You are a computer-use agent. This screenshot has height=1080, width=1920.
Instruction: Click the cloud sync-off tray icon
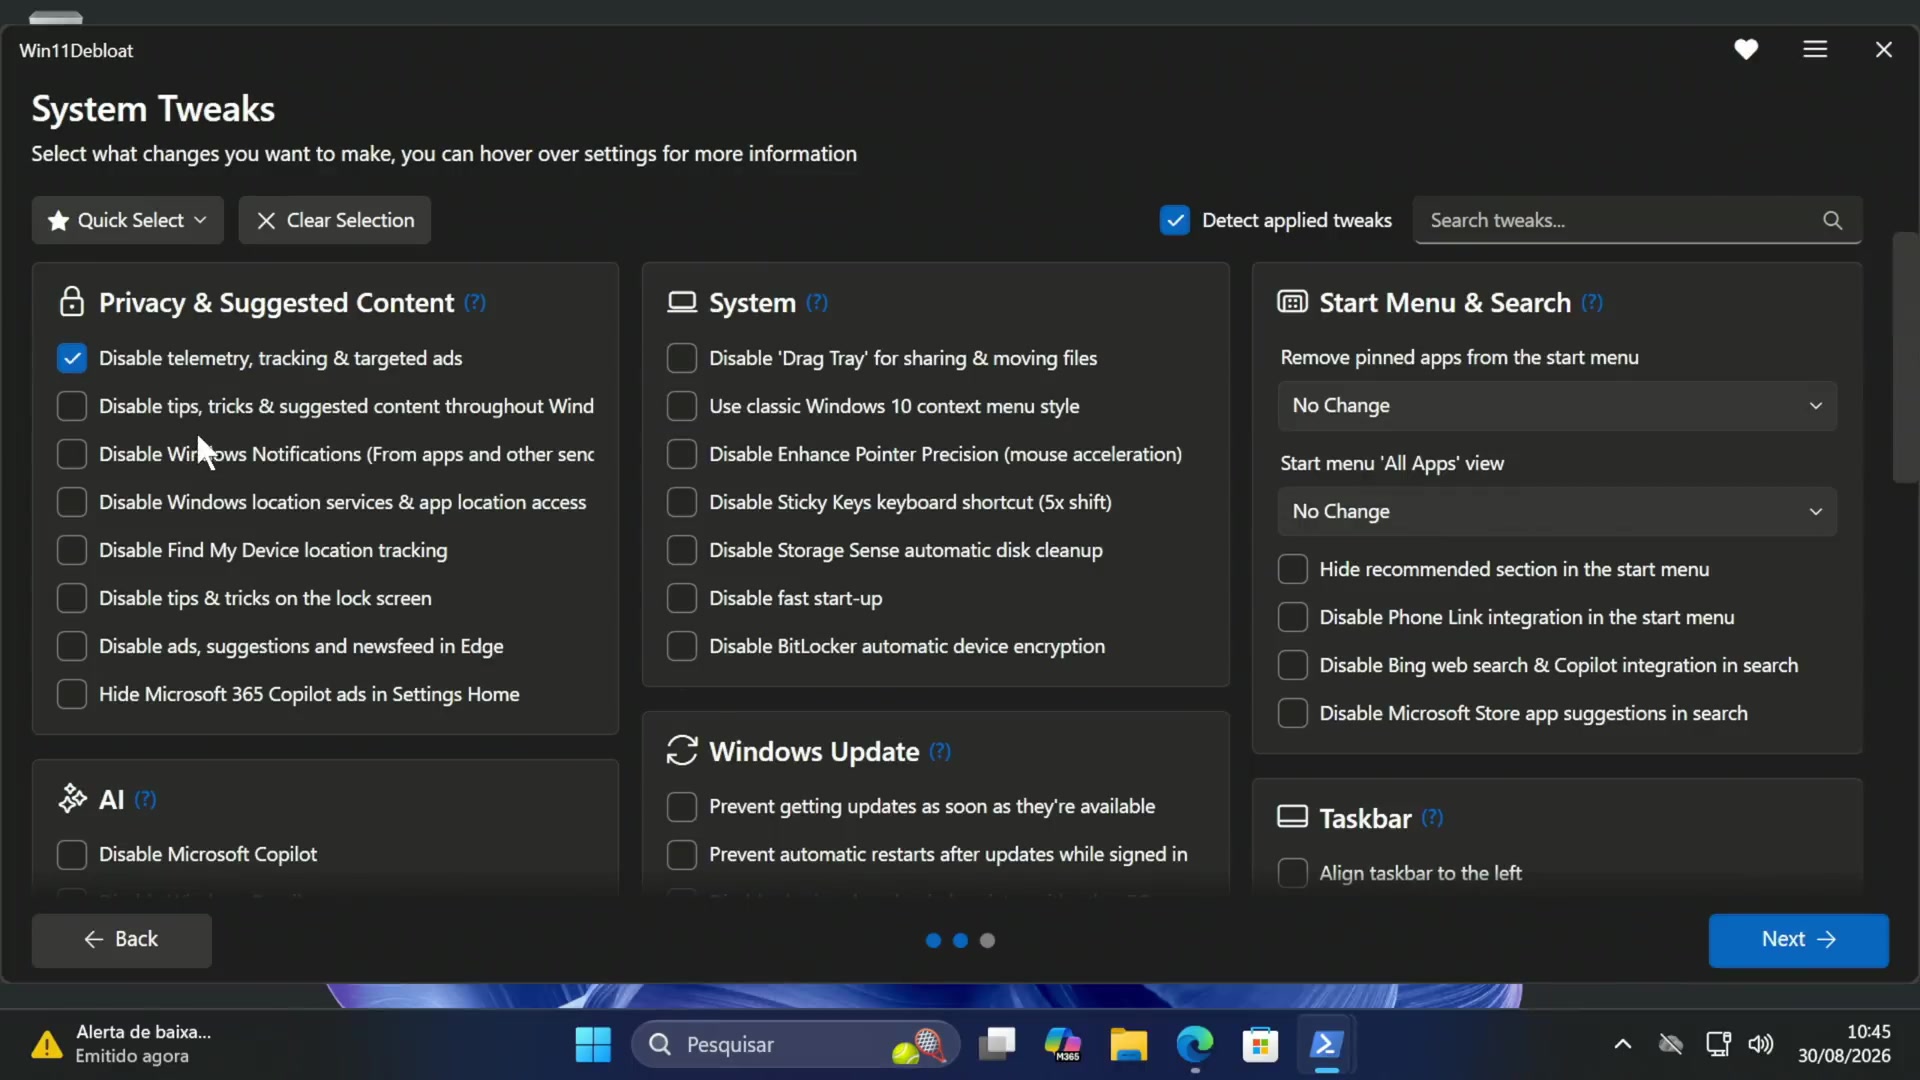point(1670,1044)
